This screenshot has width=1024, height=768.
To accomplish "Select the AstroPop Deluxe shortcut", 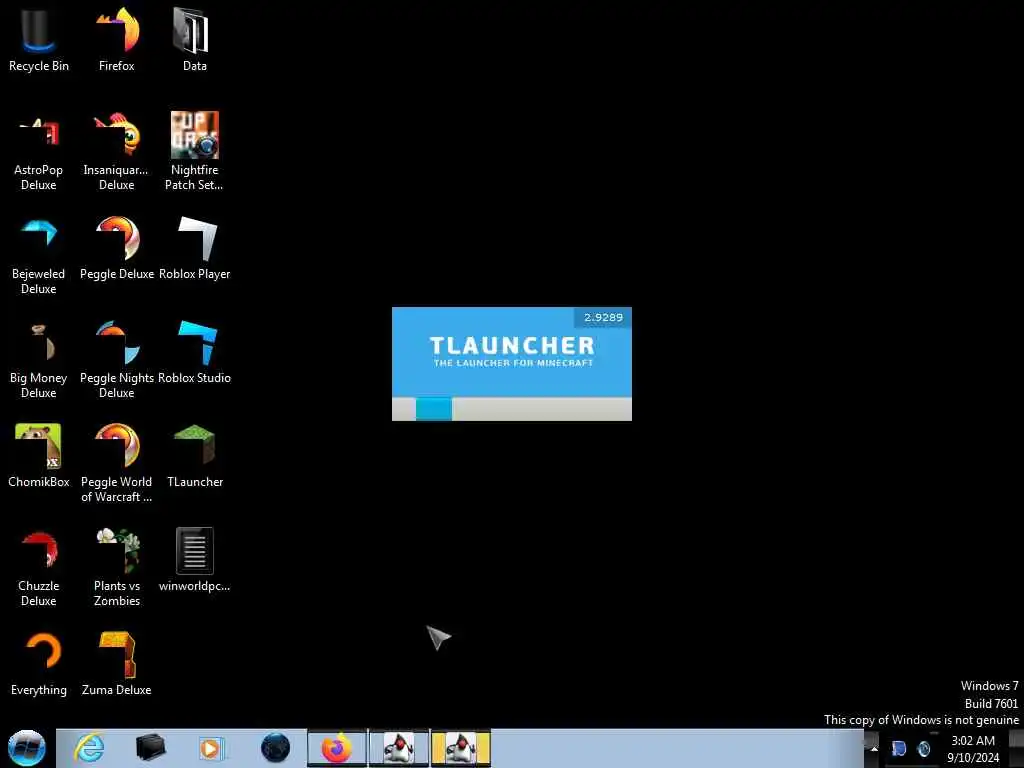I will click(x=39, y=152).
